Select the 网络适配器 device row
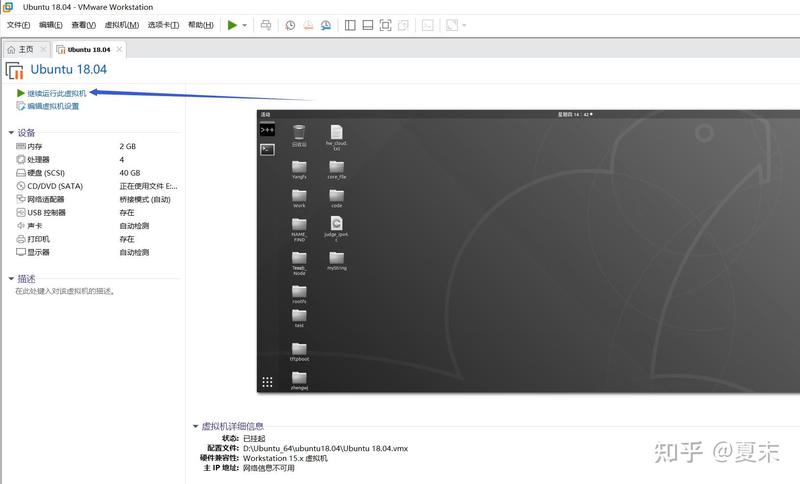This screenshot has height=484, width=800. 97,199
